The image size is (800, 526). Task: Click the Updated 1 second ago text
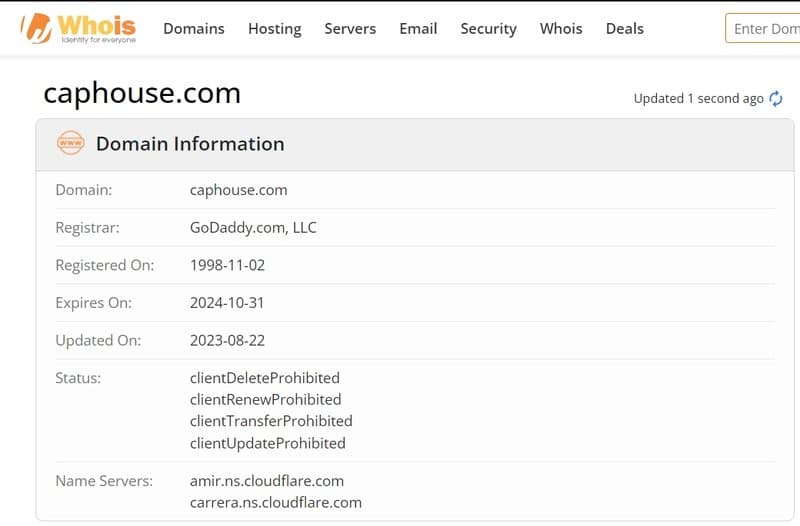click(x=698, y=98)
